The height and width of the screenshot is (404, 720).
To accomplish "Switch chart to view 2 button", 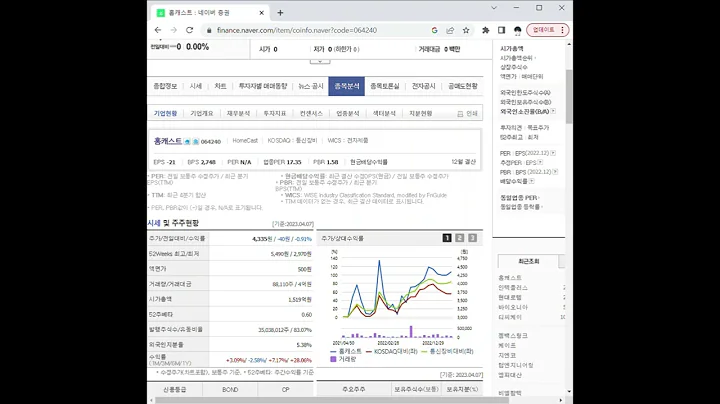I will pyautogui.click(x=460, y=238).
